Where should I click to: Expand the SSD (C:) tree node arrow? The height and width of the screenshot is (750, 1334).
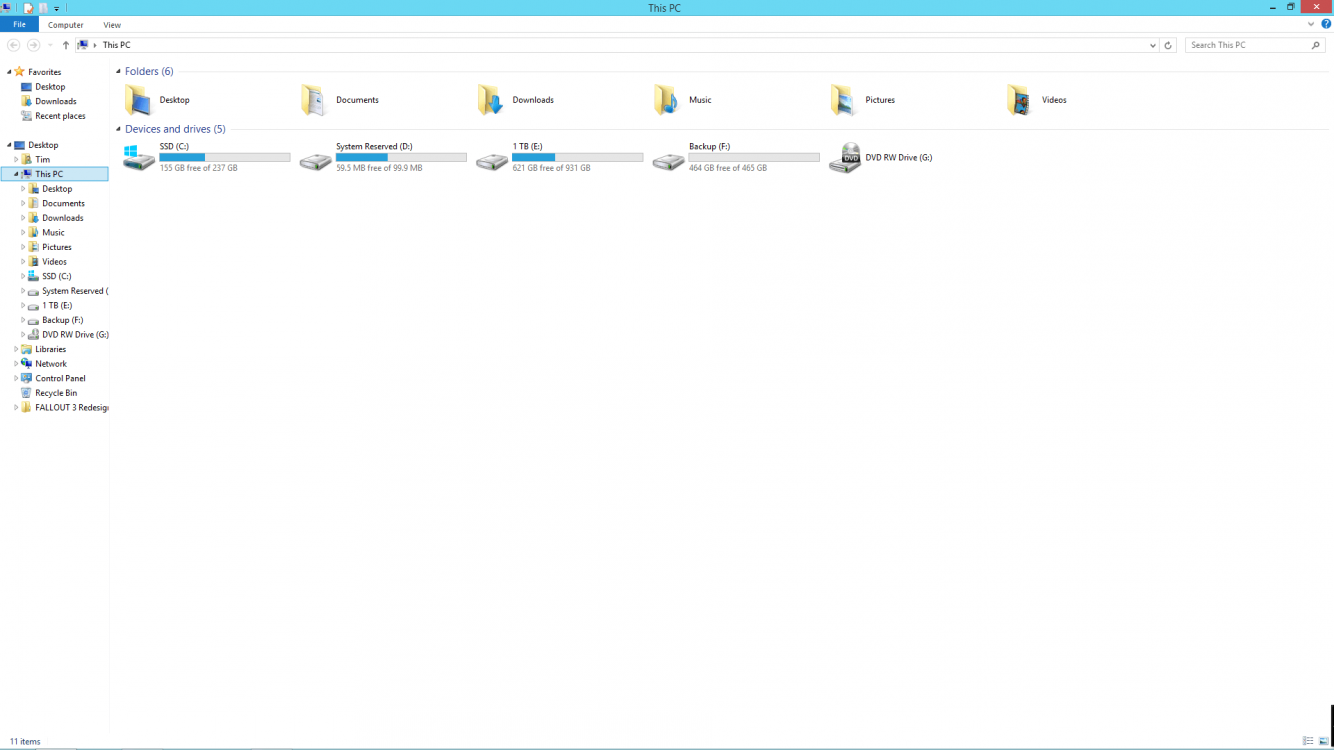pyautogui.click(x=23, y=276)
